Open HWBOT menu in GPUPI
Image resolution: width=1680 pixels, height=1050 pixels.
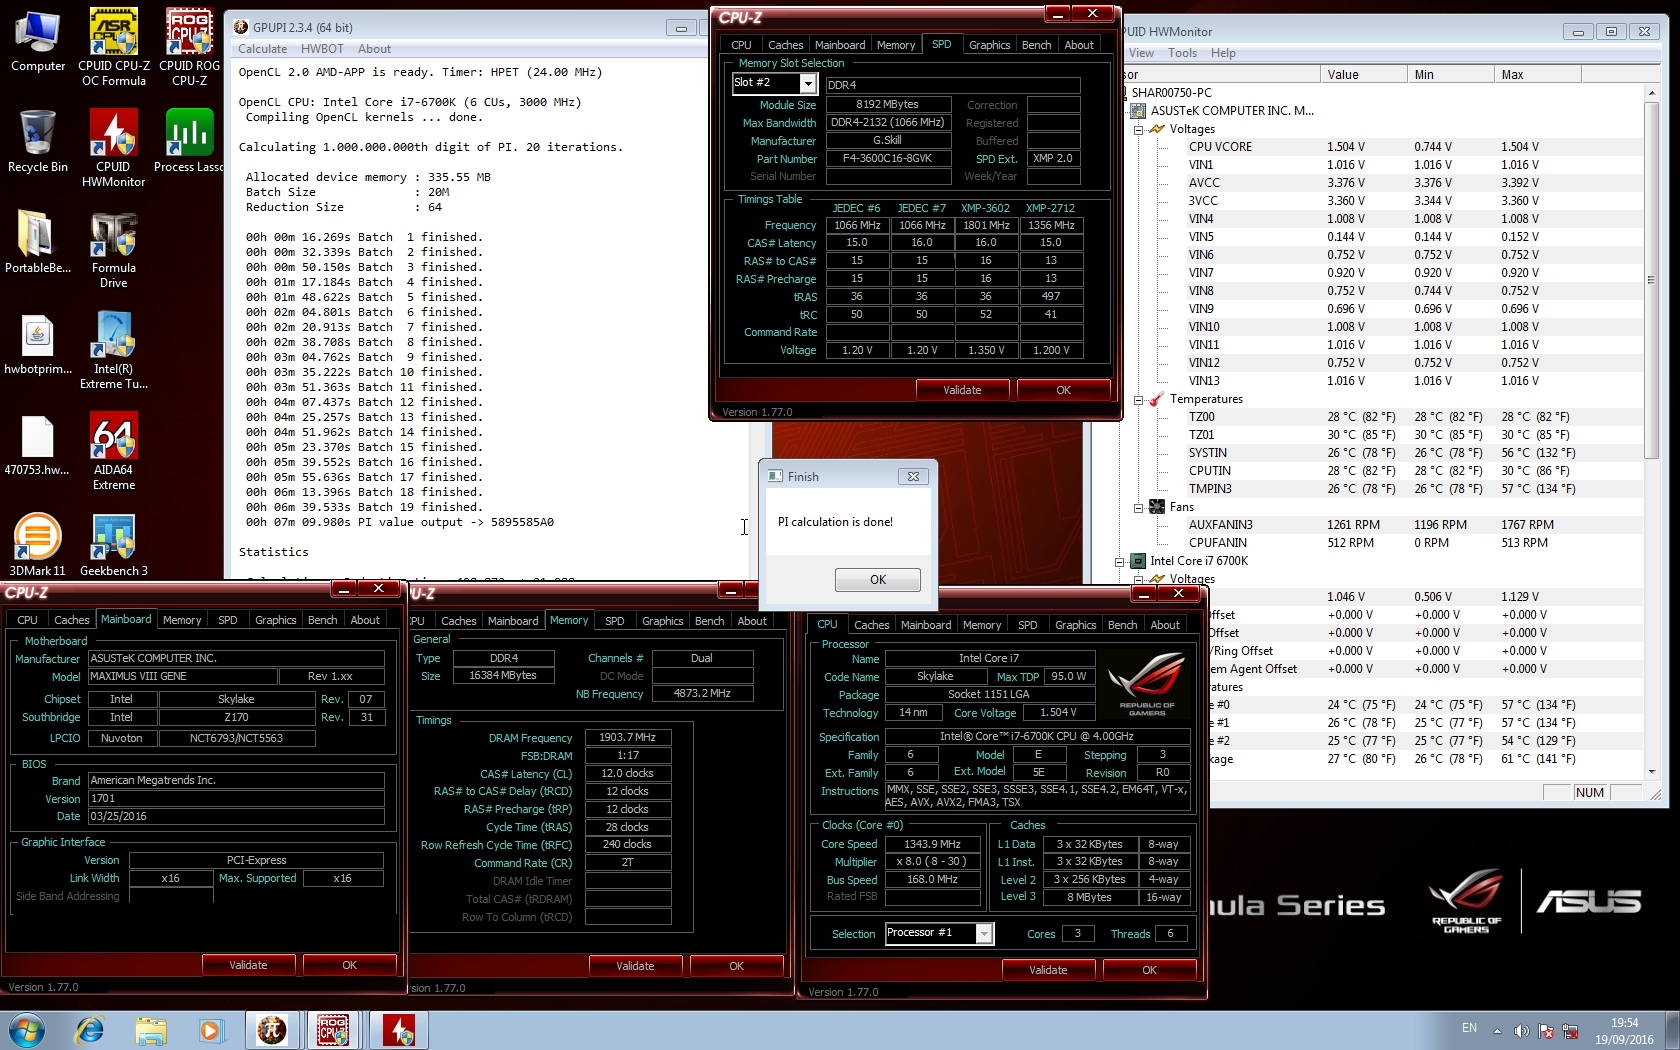322,49
